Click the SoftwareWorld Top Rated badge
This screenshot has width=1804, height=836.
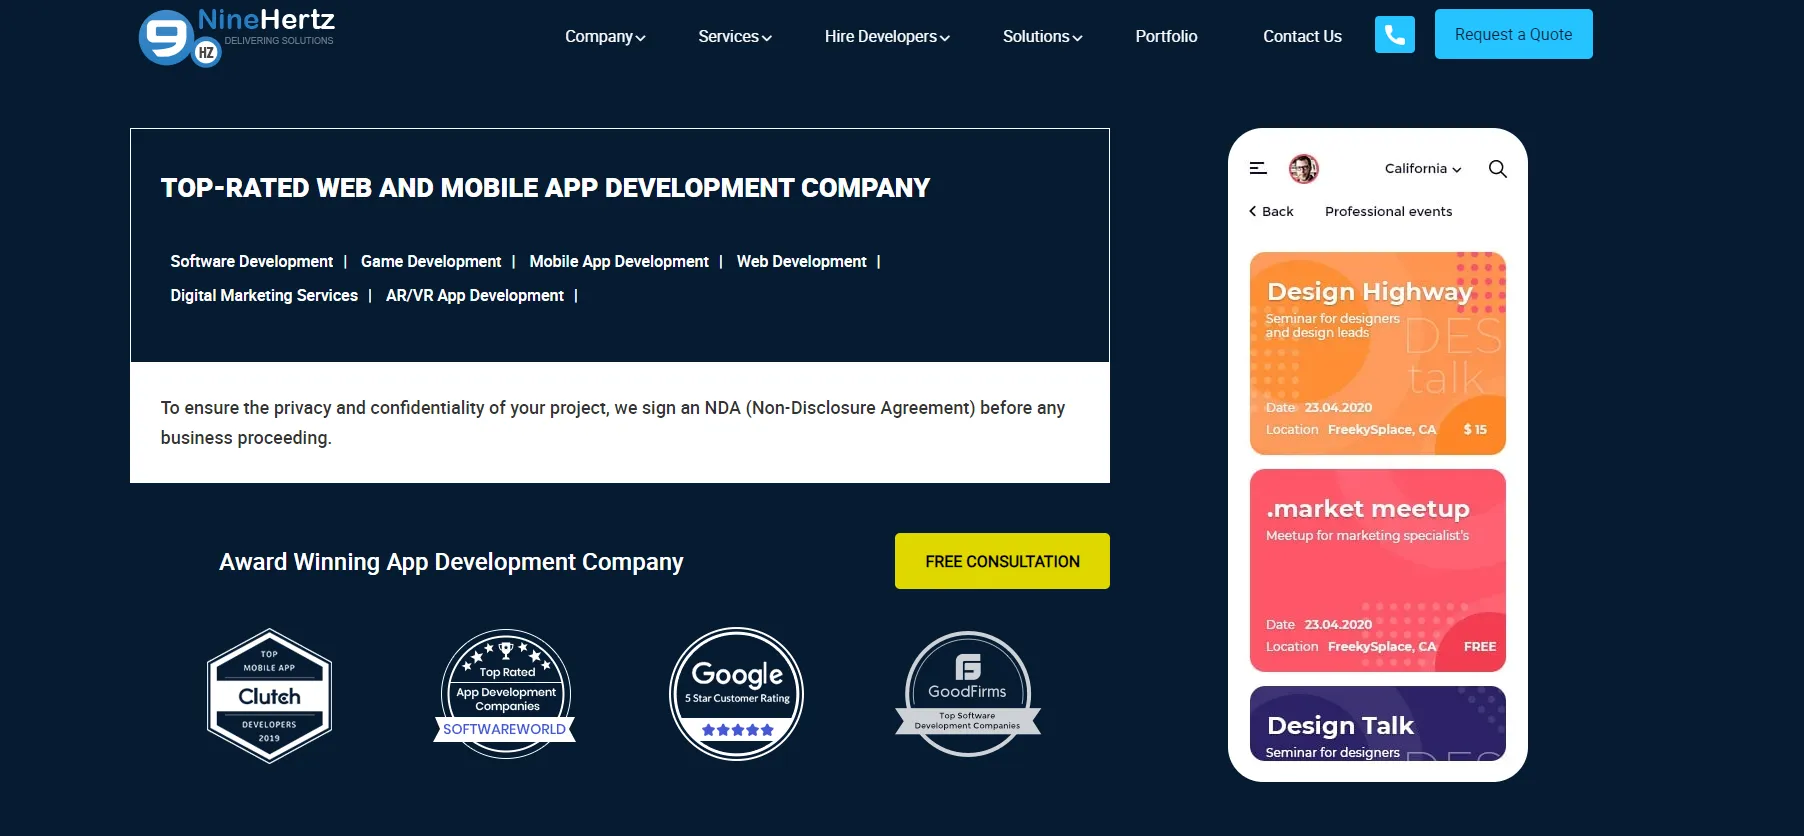tap(506, 694)
